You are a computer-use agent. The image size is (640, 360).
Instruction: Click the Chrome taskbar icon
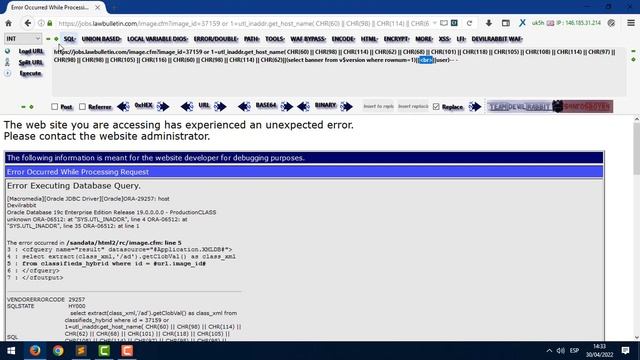[58, 351]
